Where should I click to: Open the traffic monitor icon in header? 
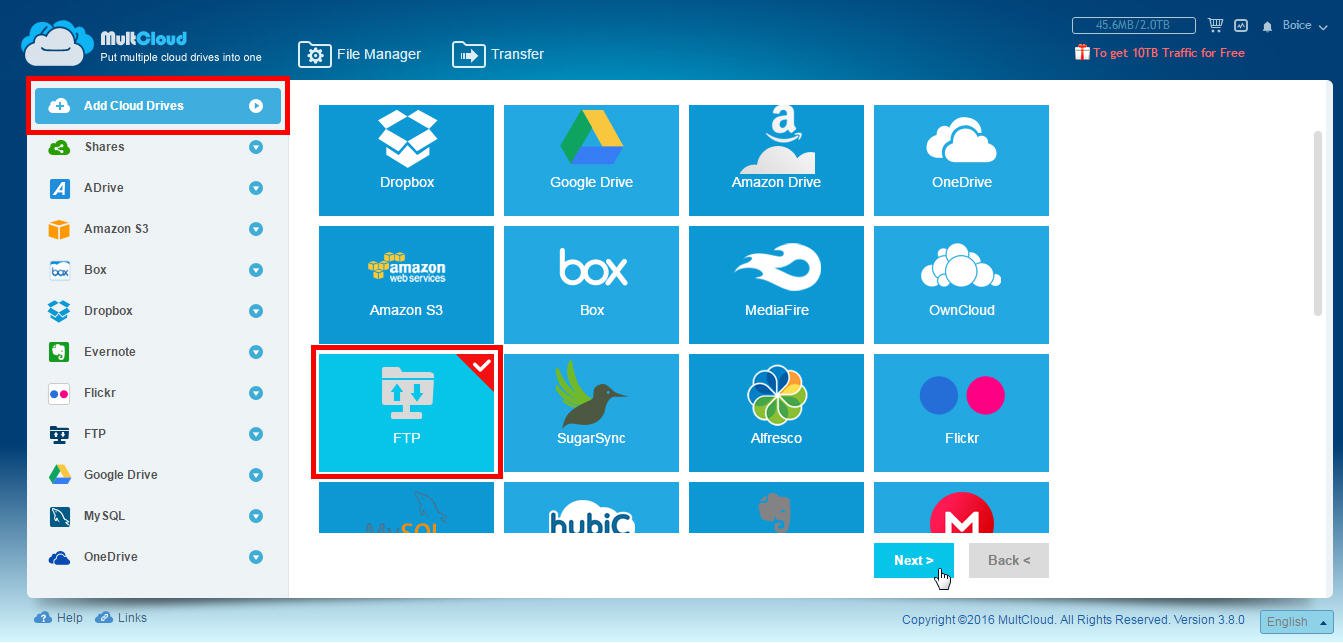click(1241, 25)
